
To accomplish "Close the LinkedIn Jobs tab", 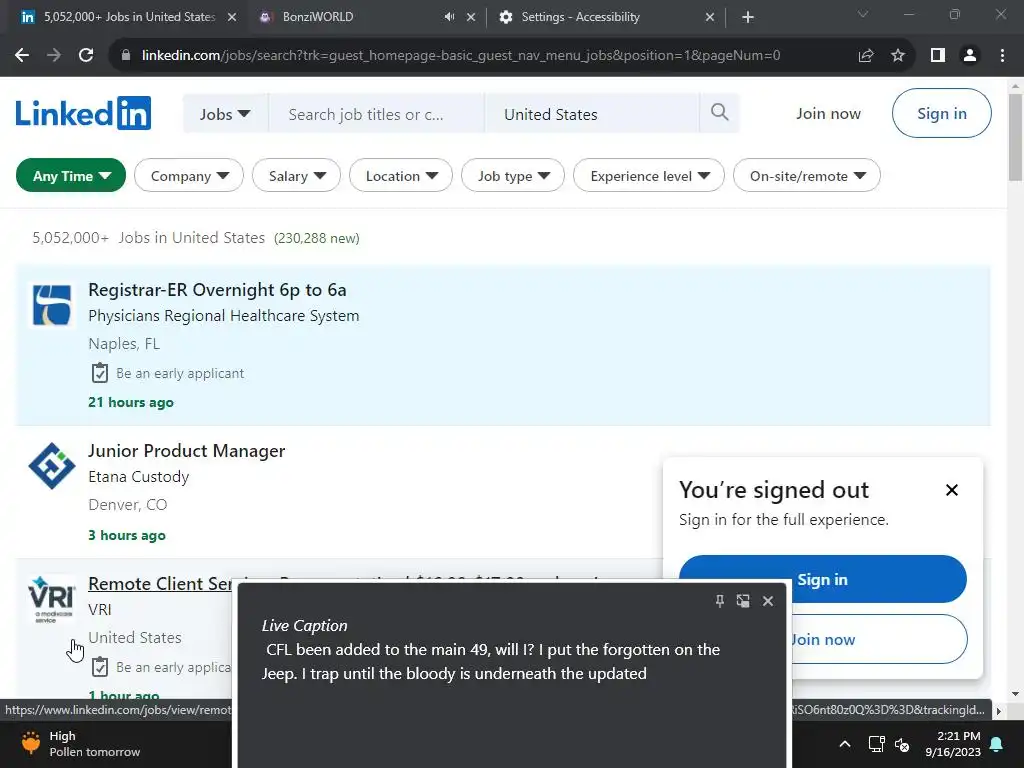I will tap(232, 17).
